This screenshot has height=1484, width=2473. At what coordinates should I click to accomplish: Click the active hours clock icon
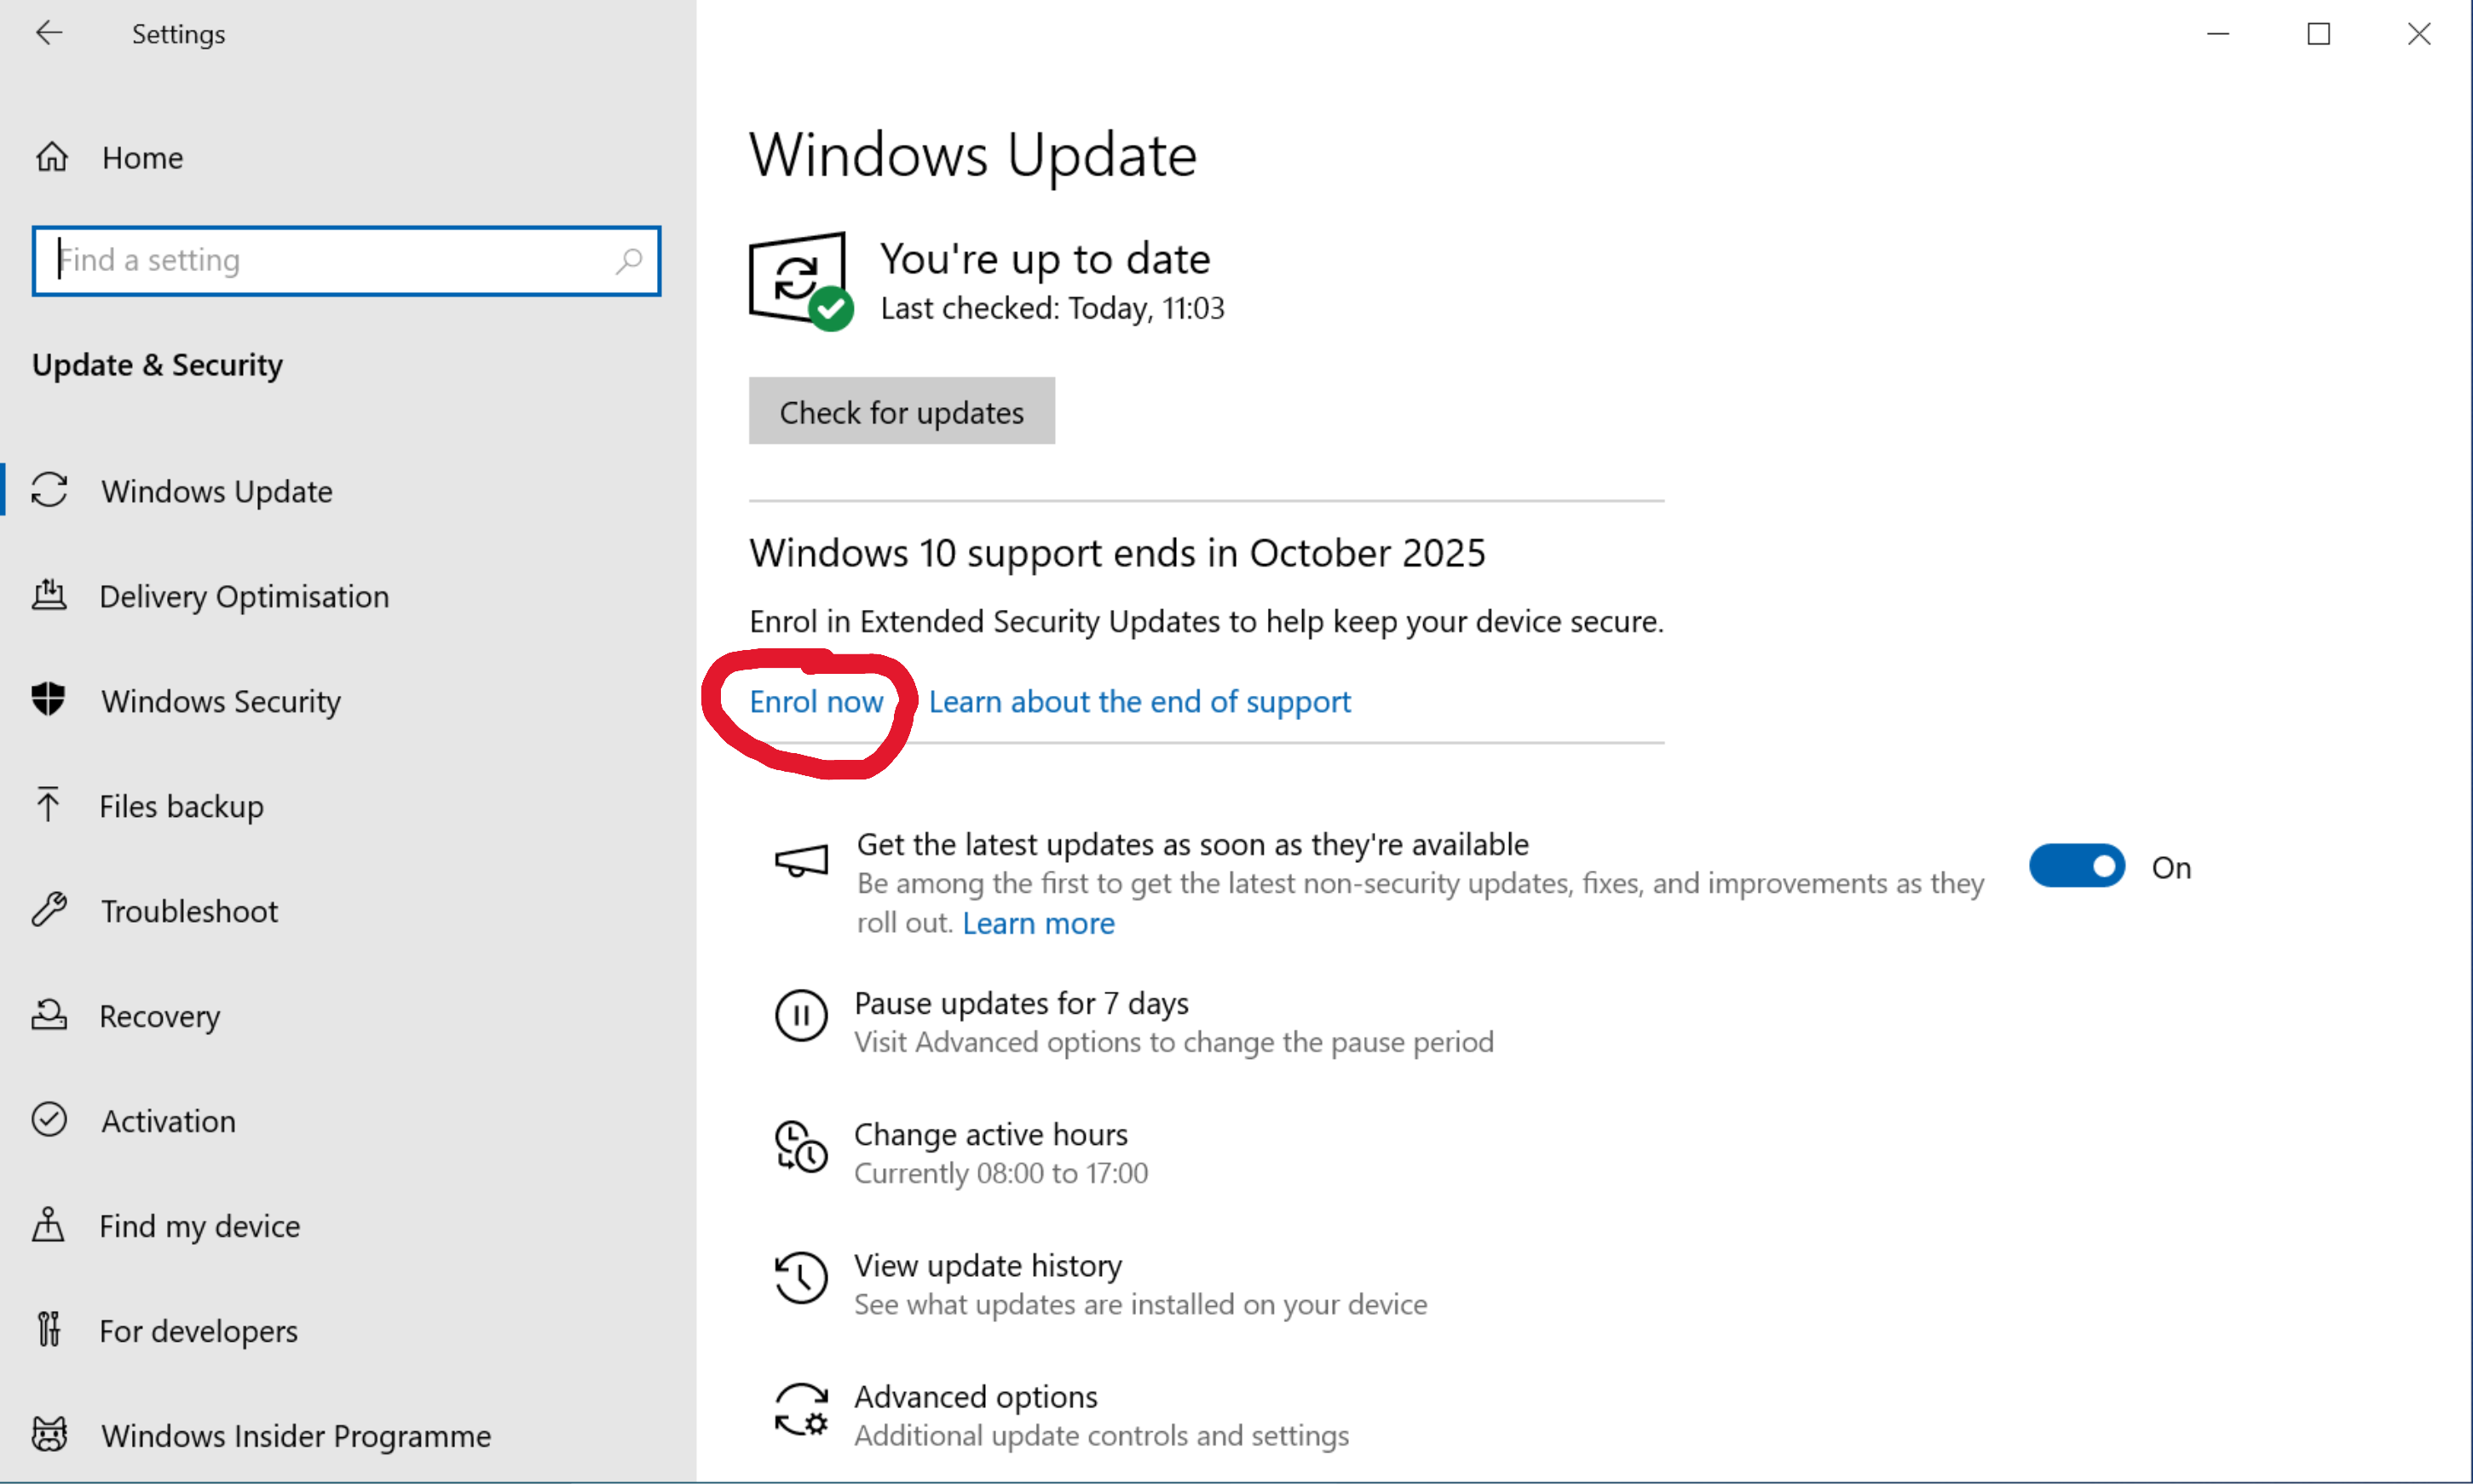801,1146
